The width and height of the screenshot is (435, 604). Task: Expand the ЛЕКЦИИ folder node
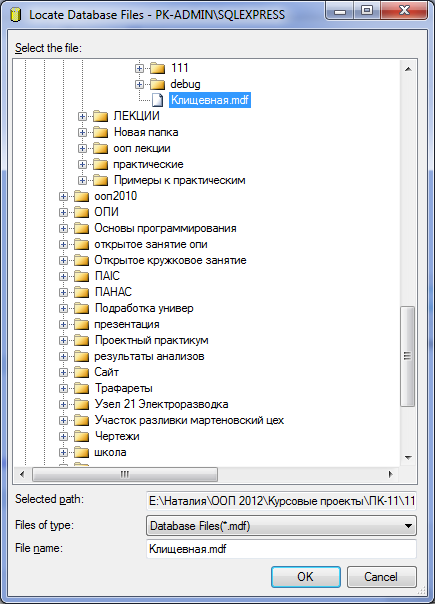coord(82,116)
